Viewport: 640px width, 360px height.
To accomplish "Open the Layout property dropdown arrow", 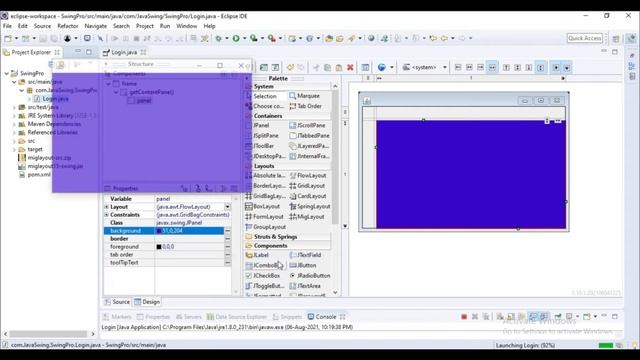I will 228,207.
